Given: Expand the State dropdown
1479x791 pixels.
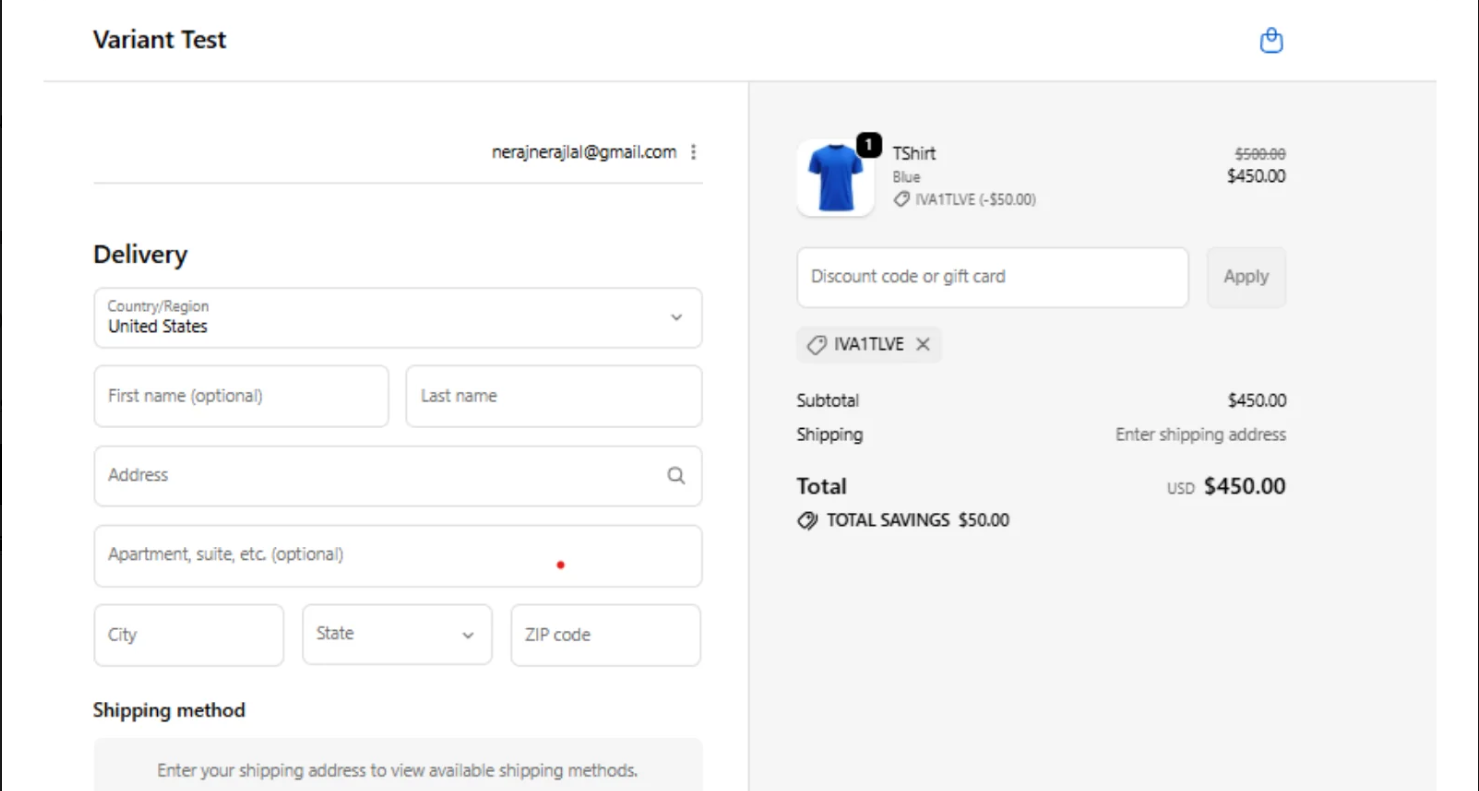Looking at the screenshot, I should (x=397, y=634).
